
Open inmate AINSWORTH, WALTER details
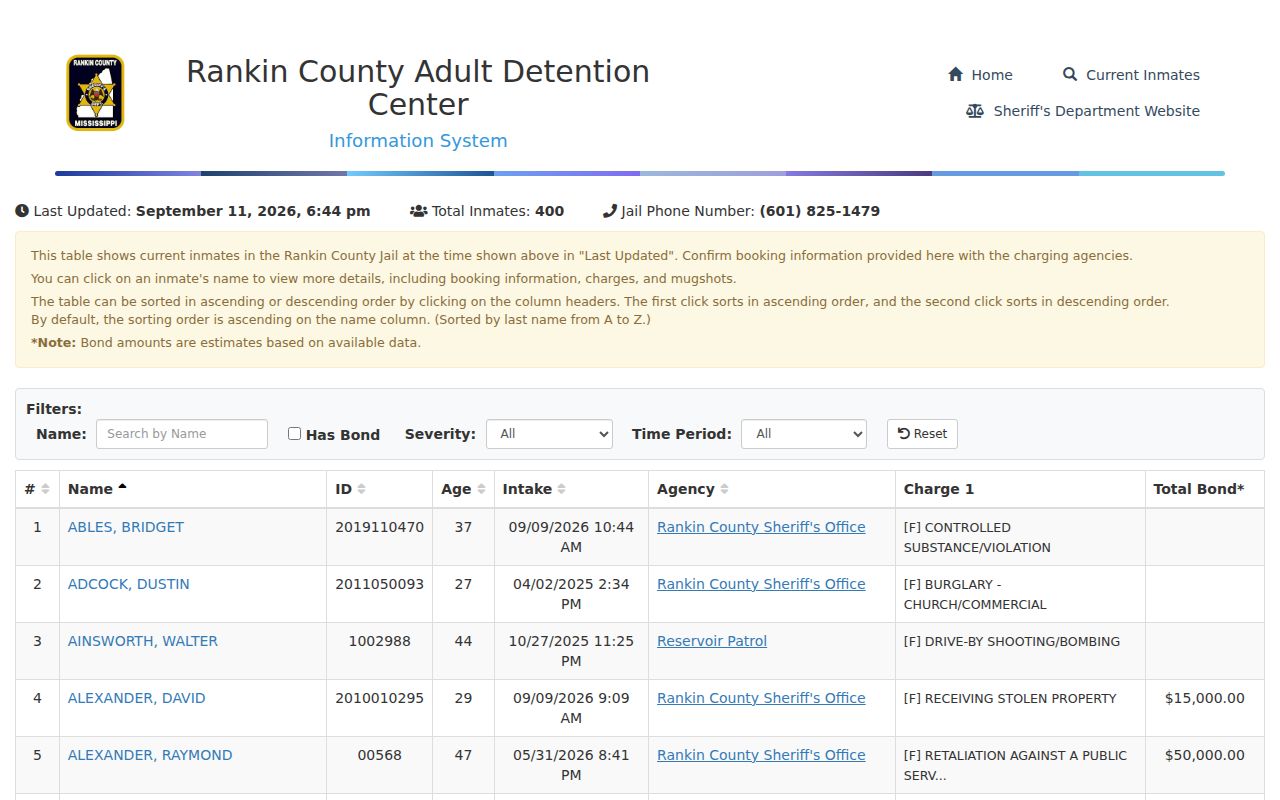coord(143,641)
